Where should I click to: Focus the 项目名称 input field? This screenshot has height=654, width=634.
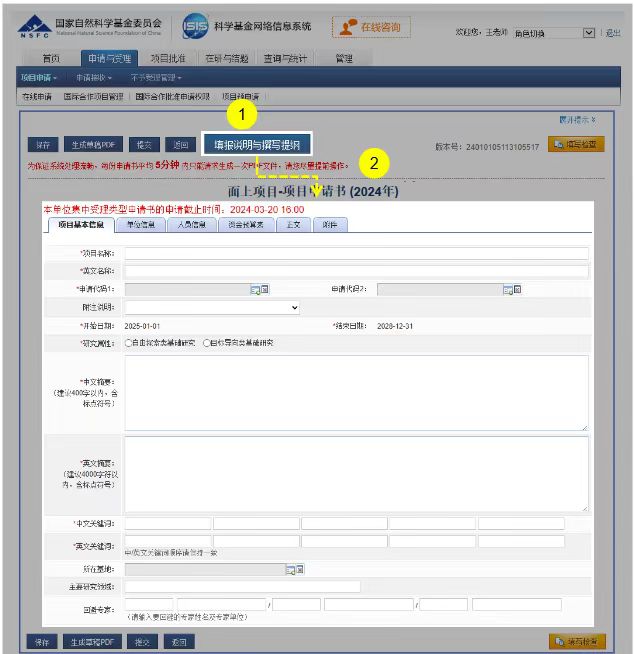click(x=356, y=253)
